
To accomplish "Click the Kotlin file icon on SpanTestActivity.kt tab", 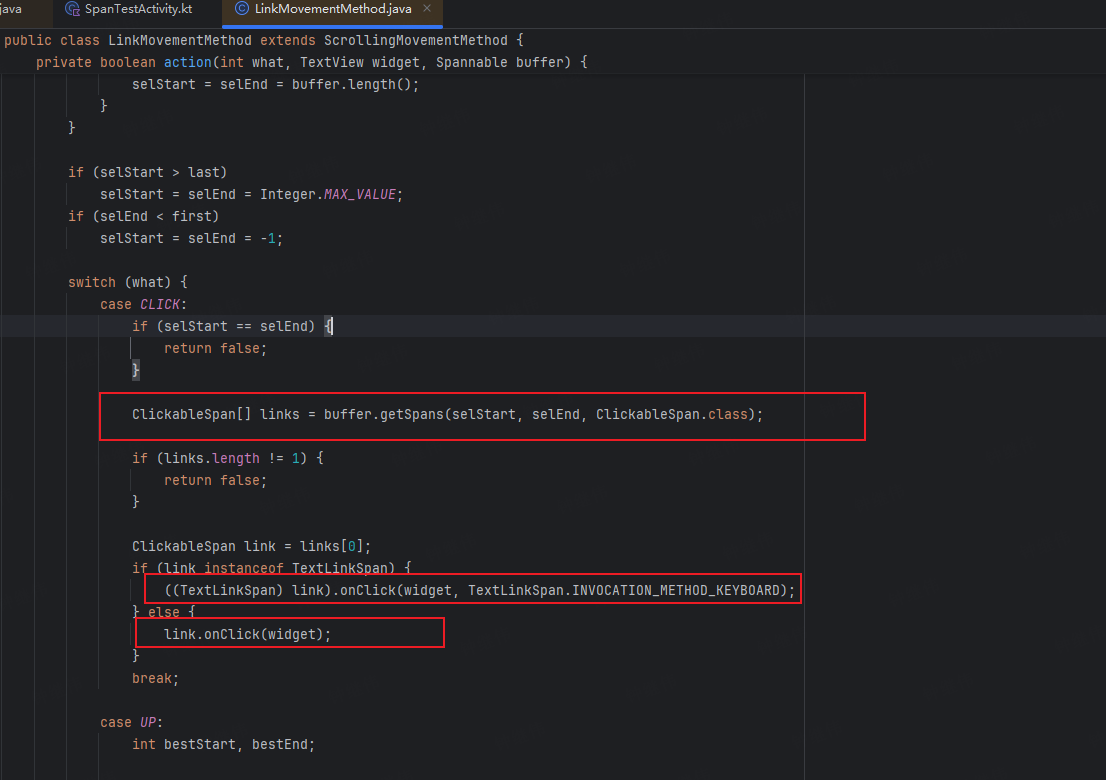I will 72,8.
